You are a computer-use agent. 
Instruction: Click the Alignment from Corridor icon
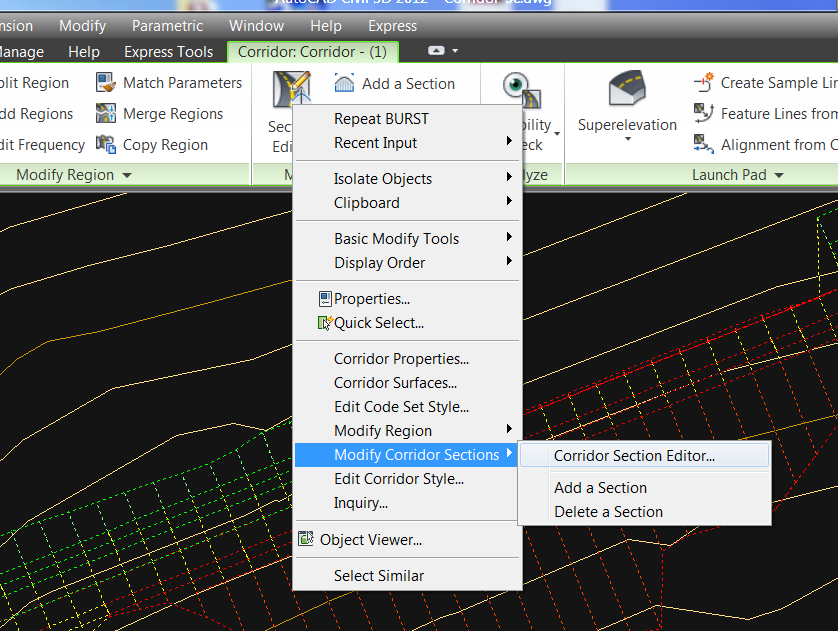click(x=704, y=145)
